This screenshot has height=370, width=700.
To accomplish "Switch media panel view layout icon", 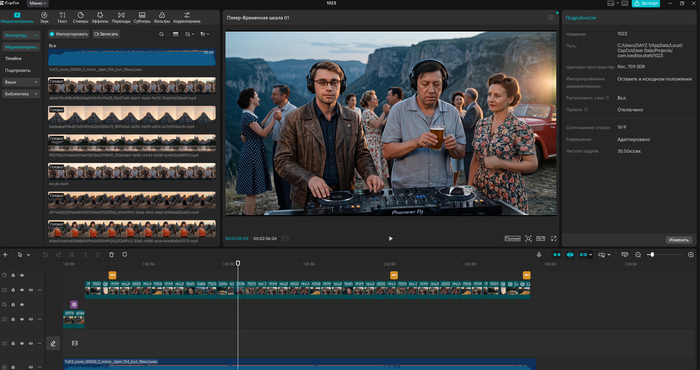I will [175, 34].
